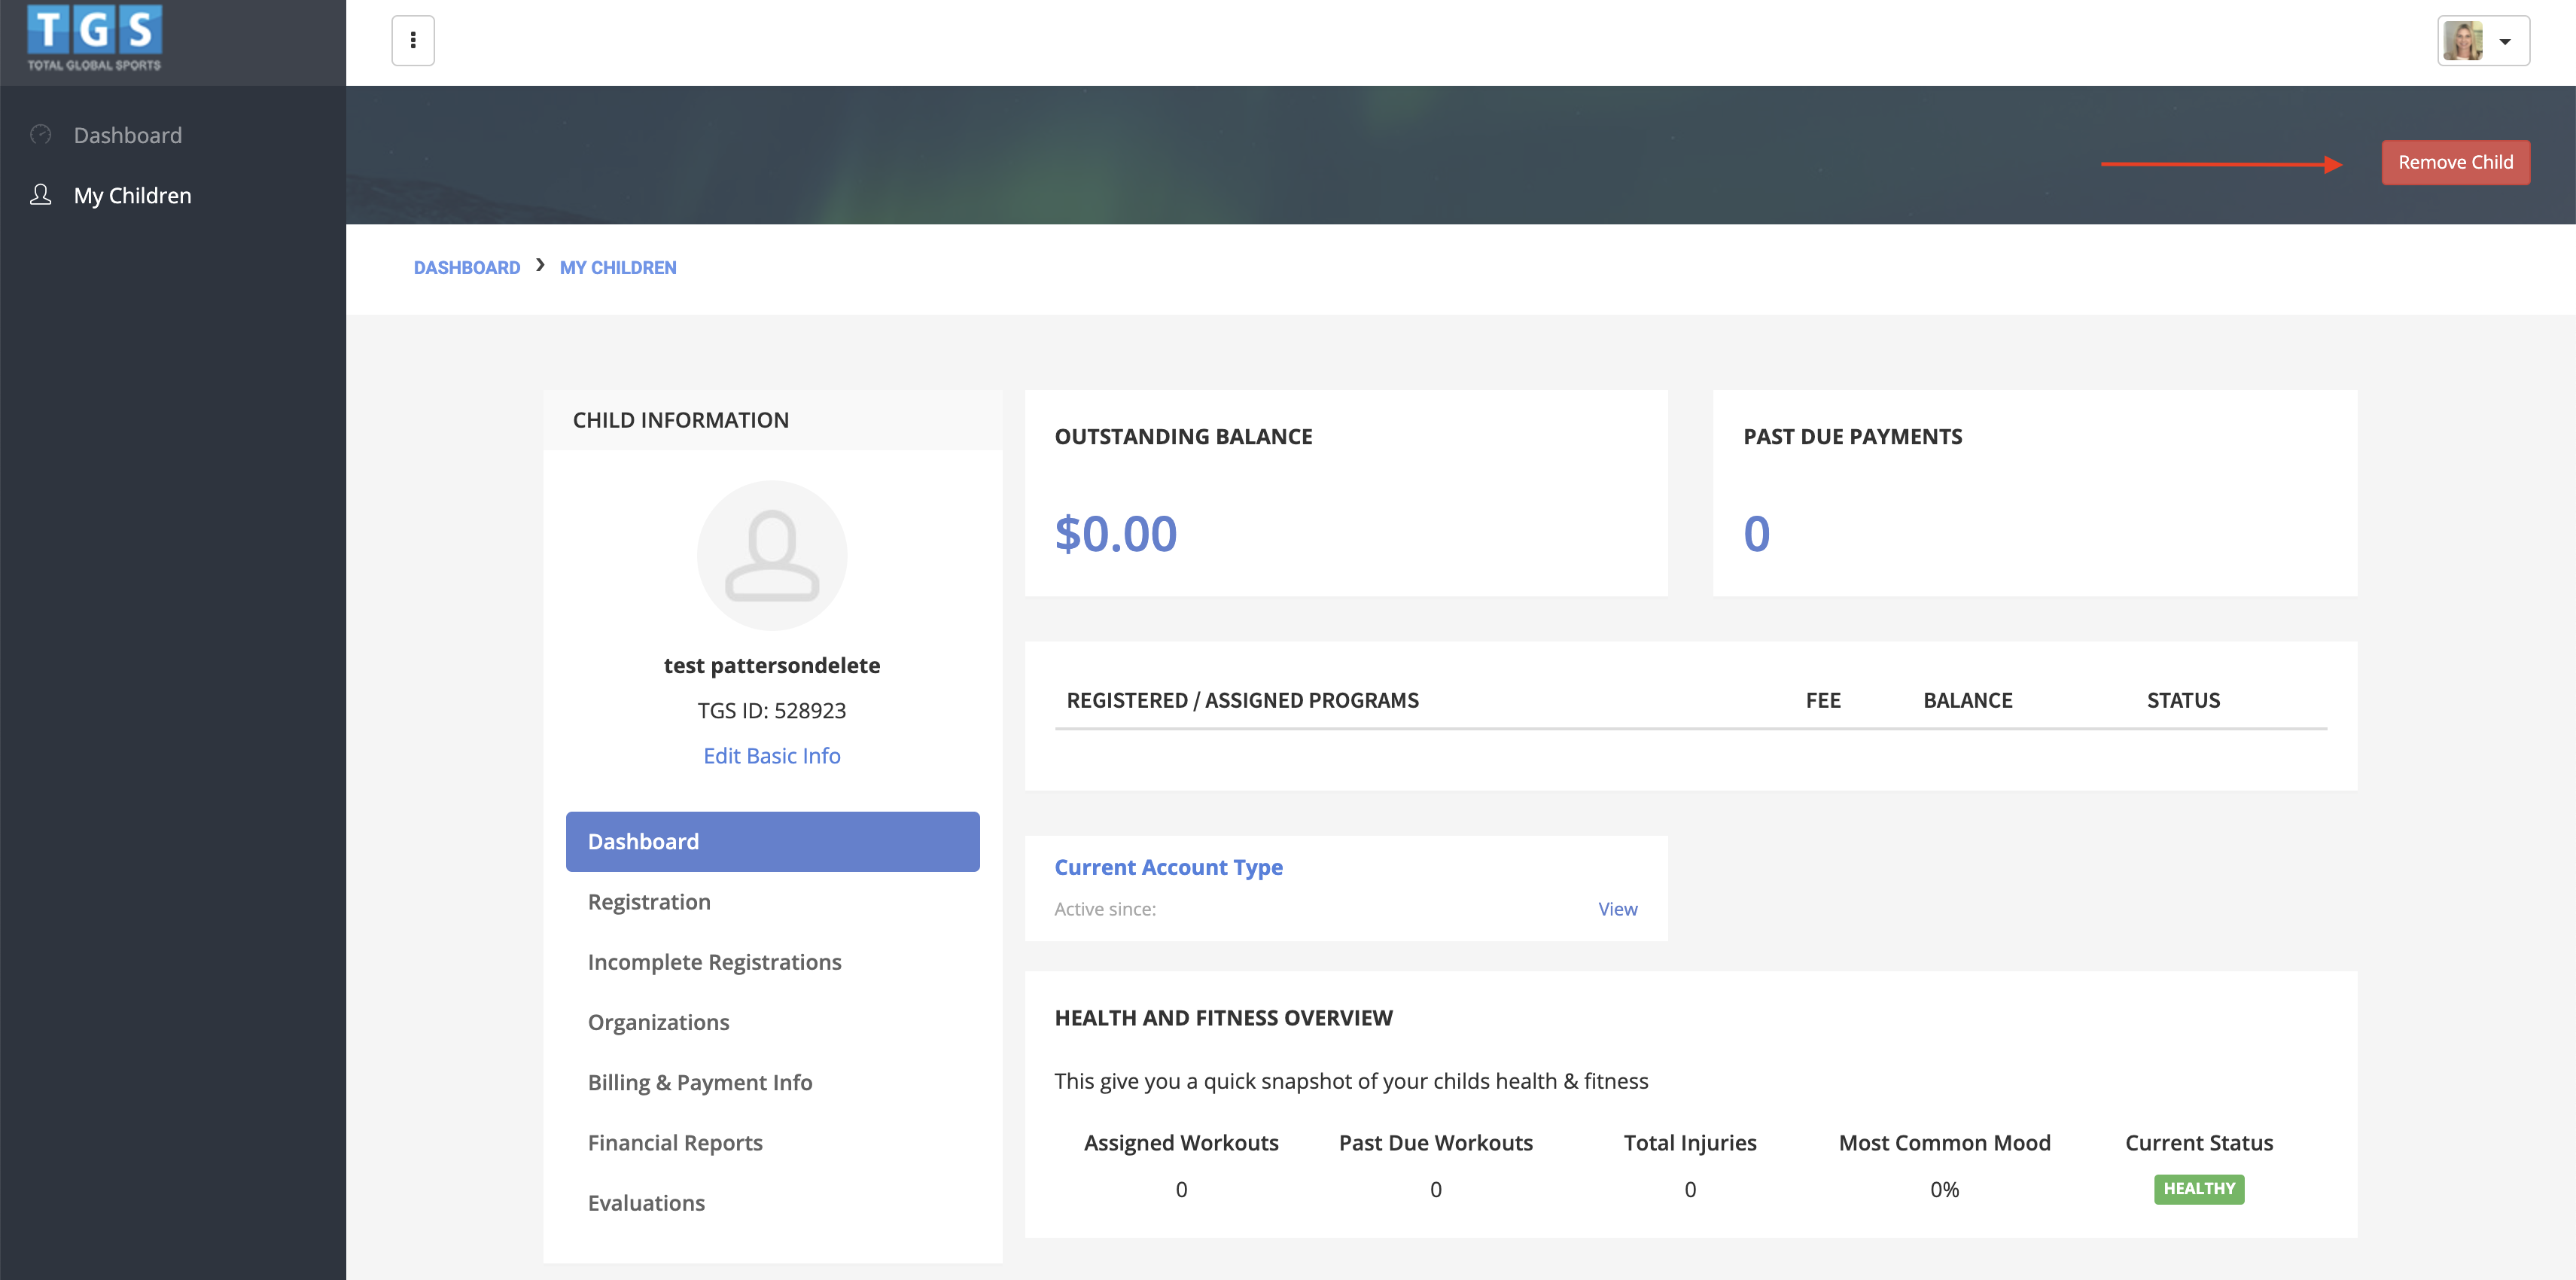Screen dimensions: 2576x1280
Task: Click View next to Active since
Action: point(1617,909)
